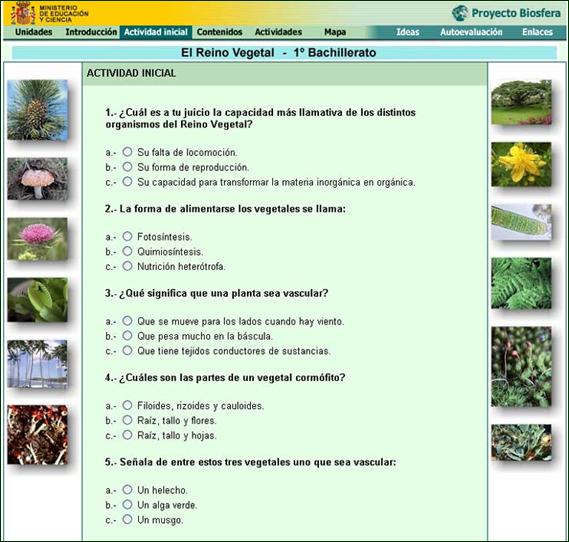
Task: Select 'Su falta de locomoción' radio option
Action: pyautogui.click(x=127, y=152)
